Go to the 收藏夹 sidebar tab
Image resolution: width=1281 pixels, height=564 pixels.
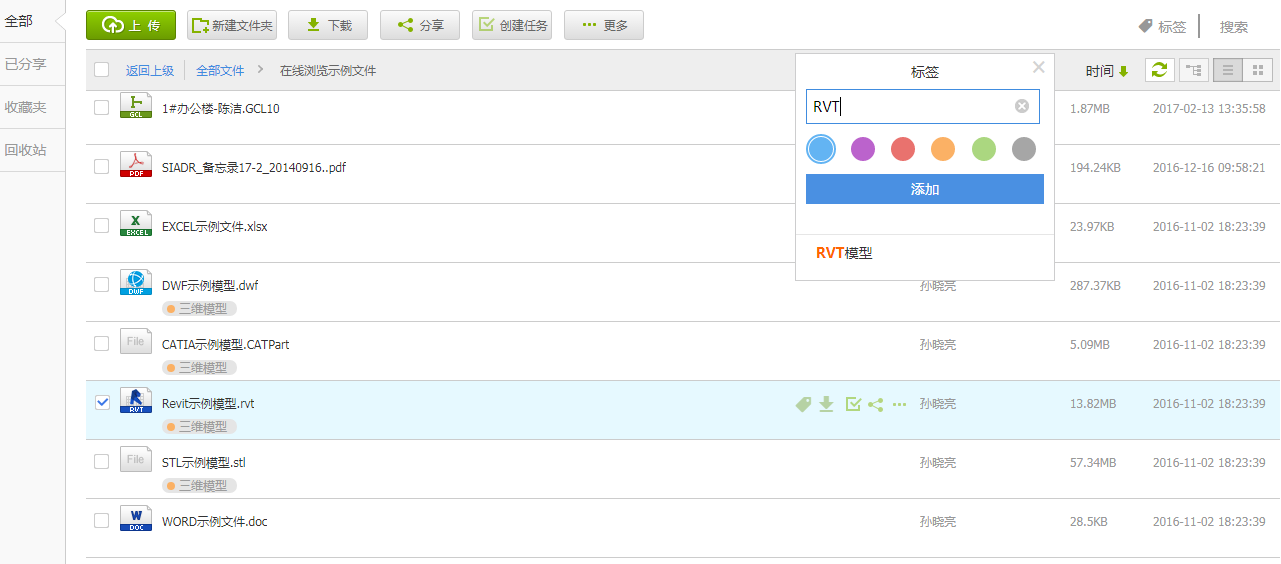tap(26, 107)
